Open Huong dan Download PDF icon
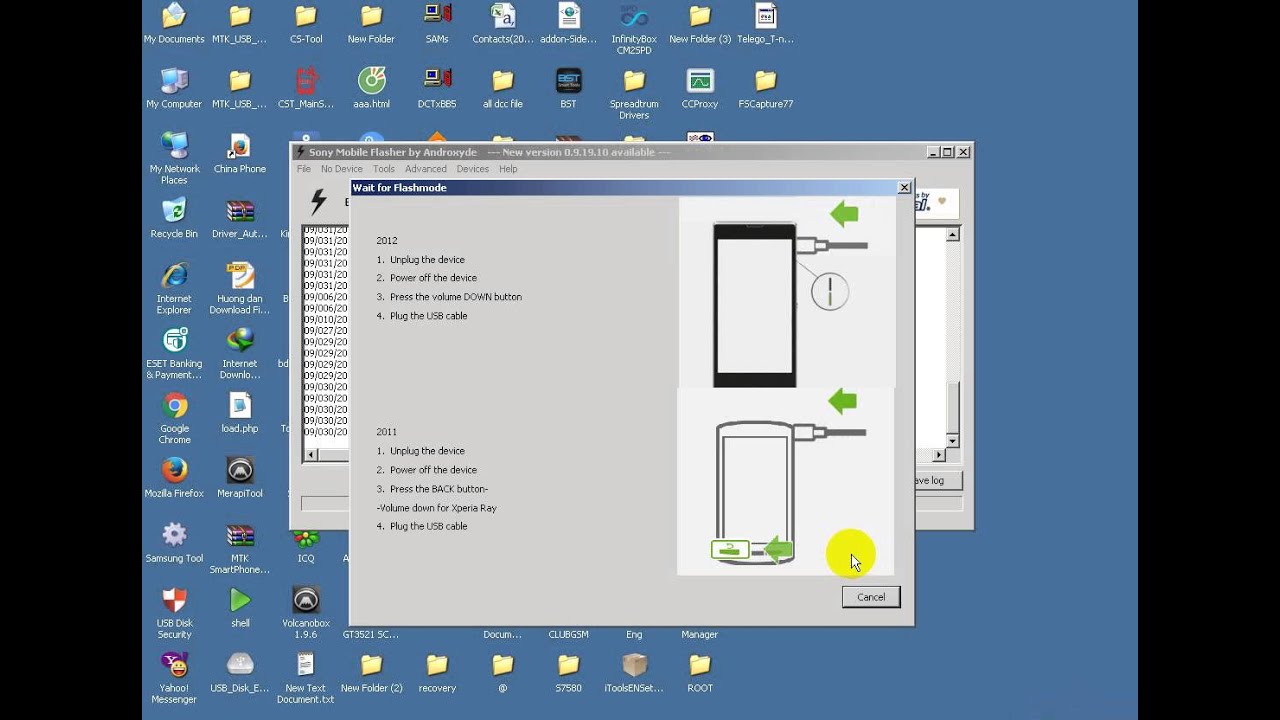Screen dimensions: 1280x720 click(240, 289)
